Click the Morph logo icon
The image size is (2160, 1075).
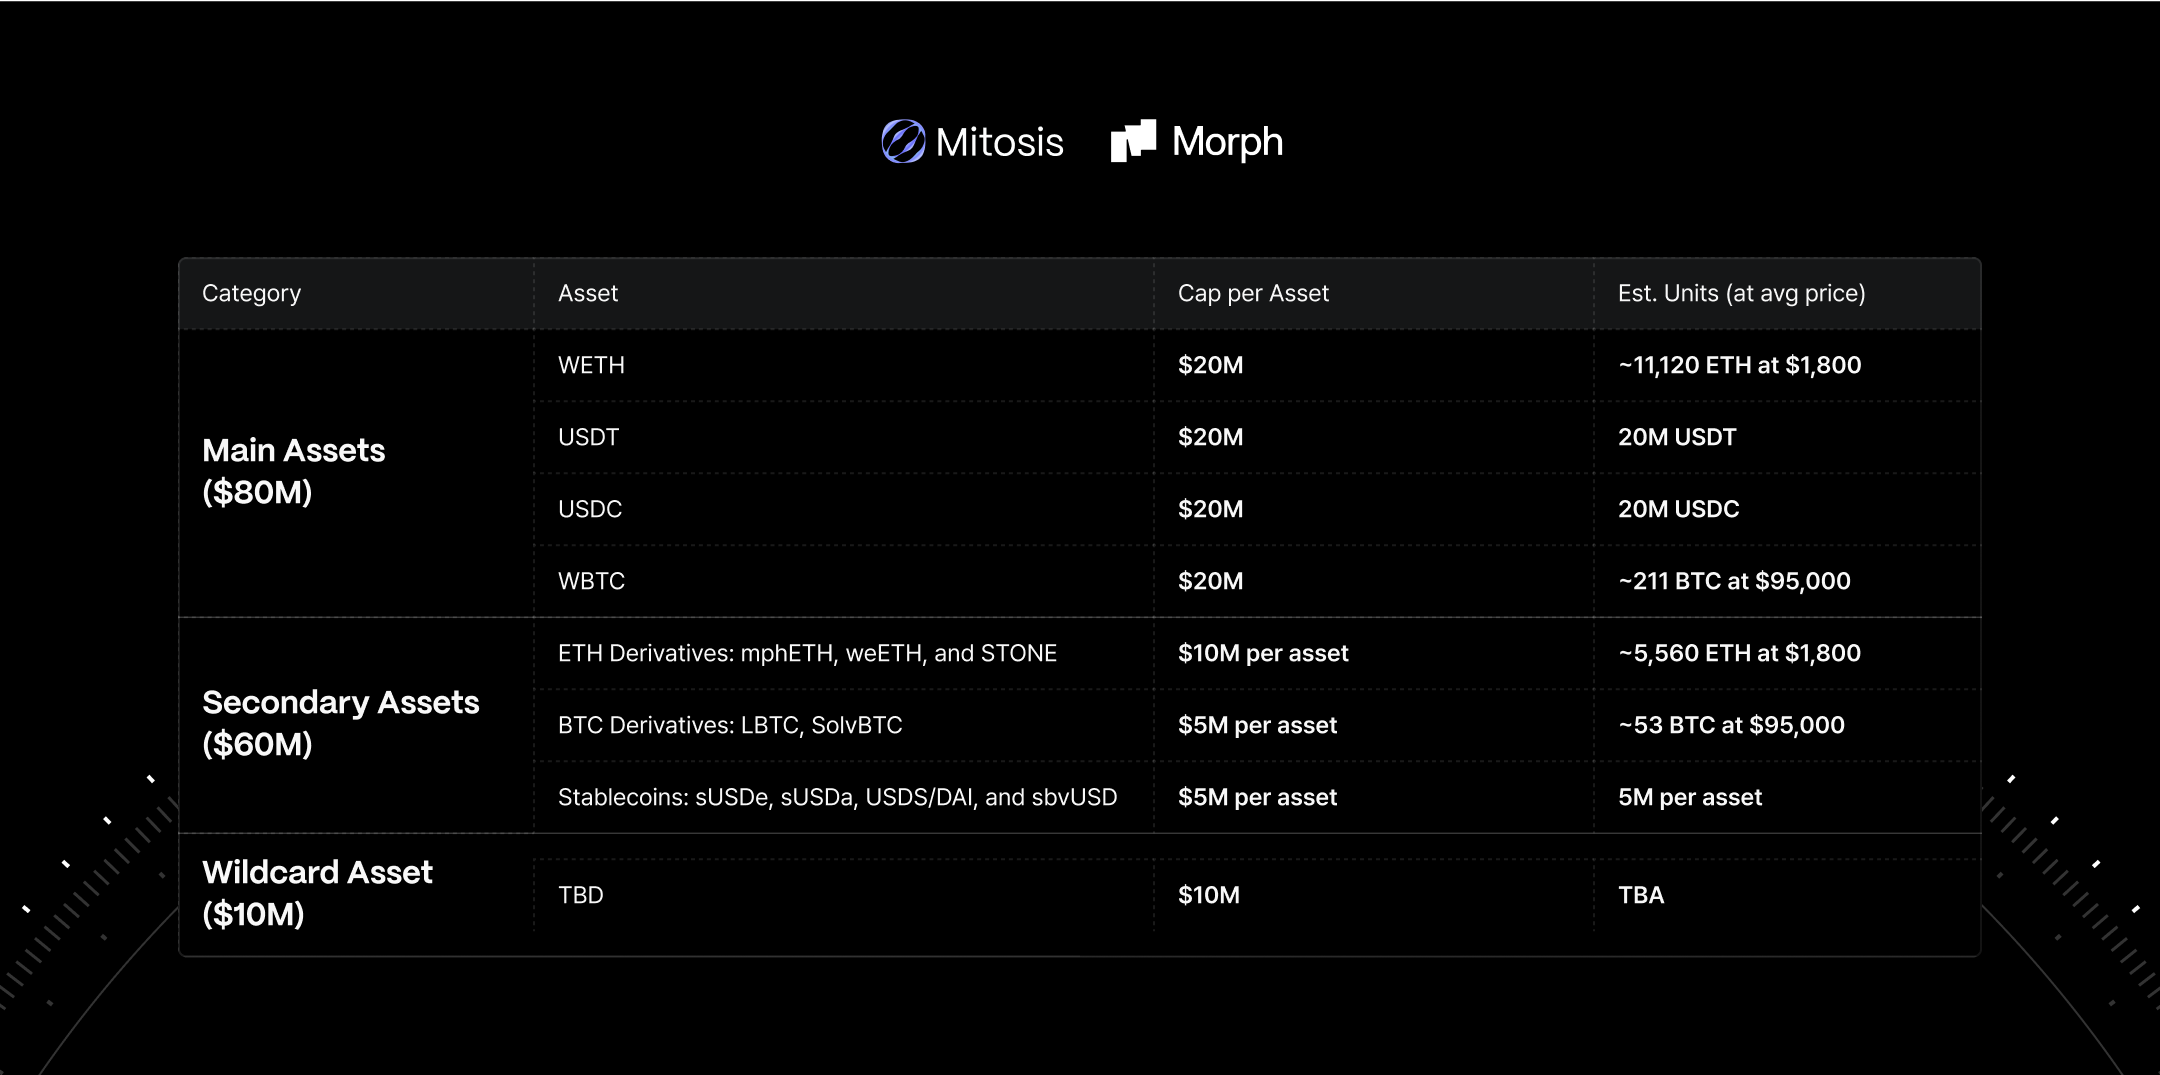[x=1133, y=141]
